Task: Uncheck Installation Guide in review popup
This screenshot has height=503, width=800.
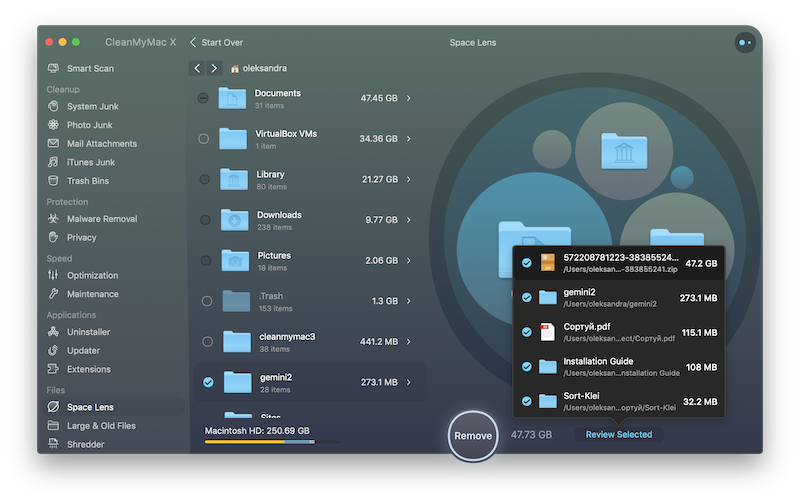Action: point(527,367)
